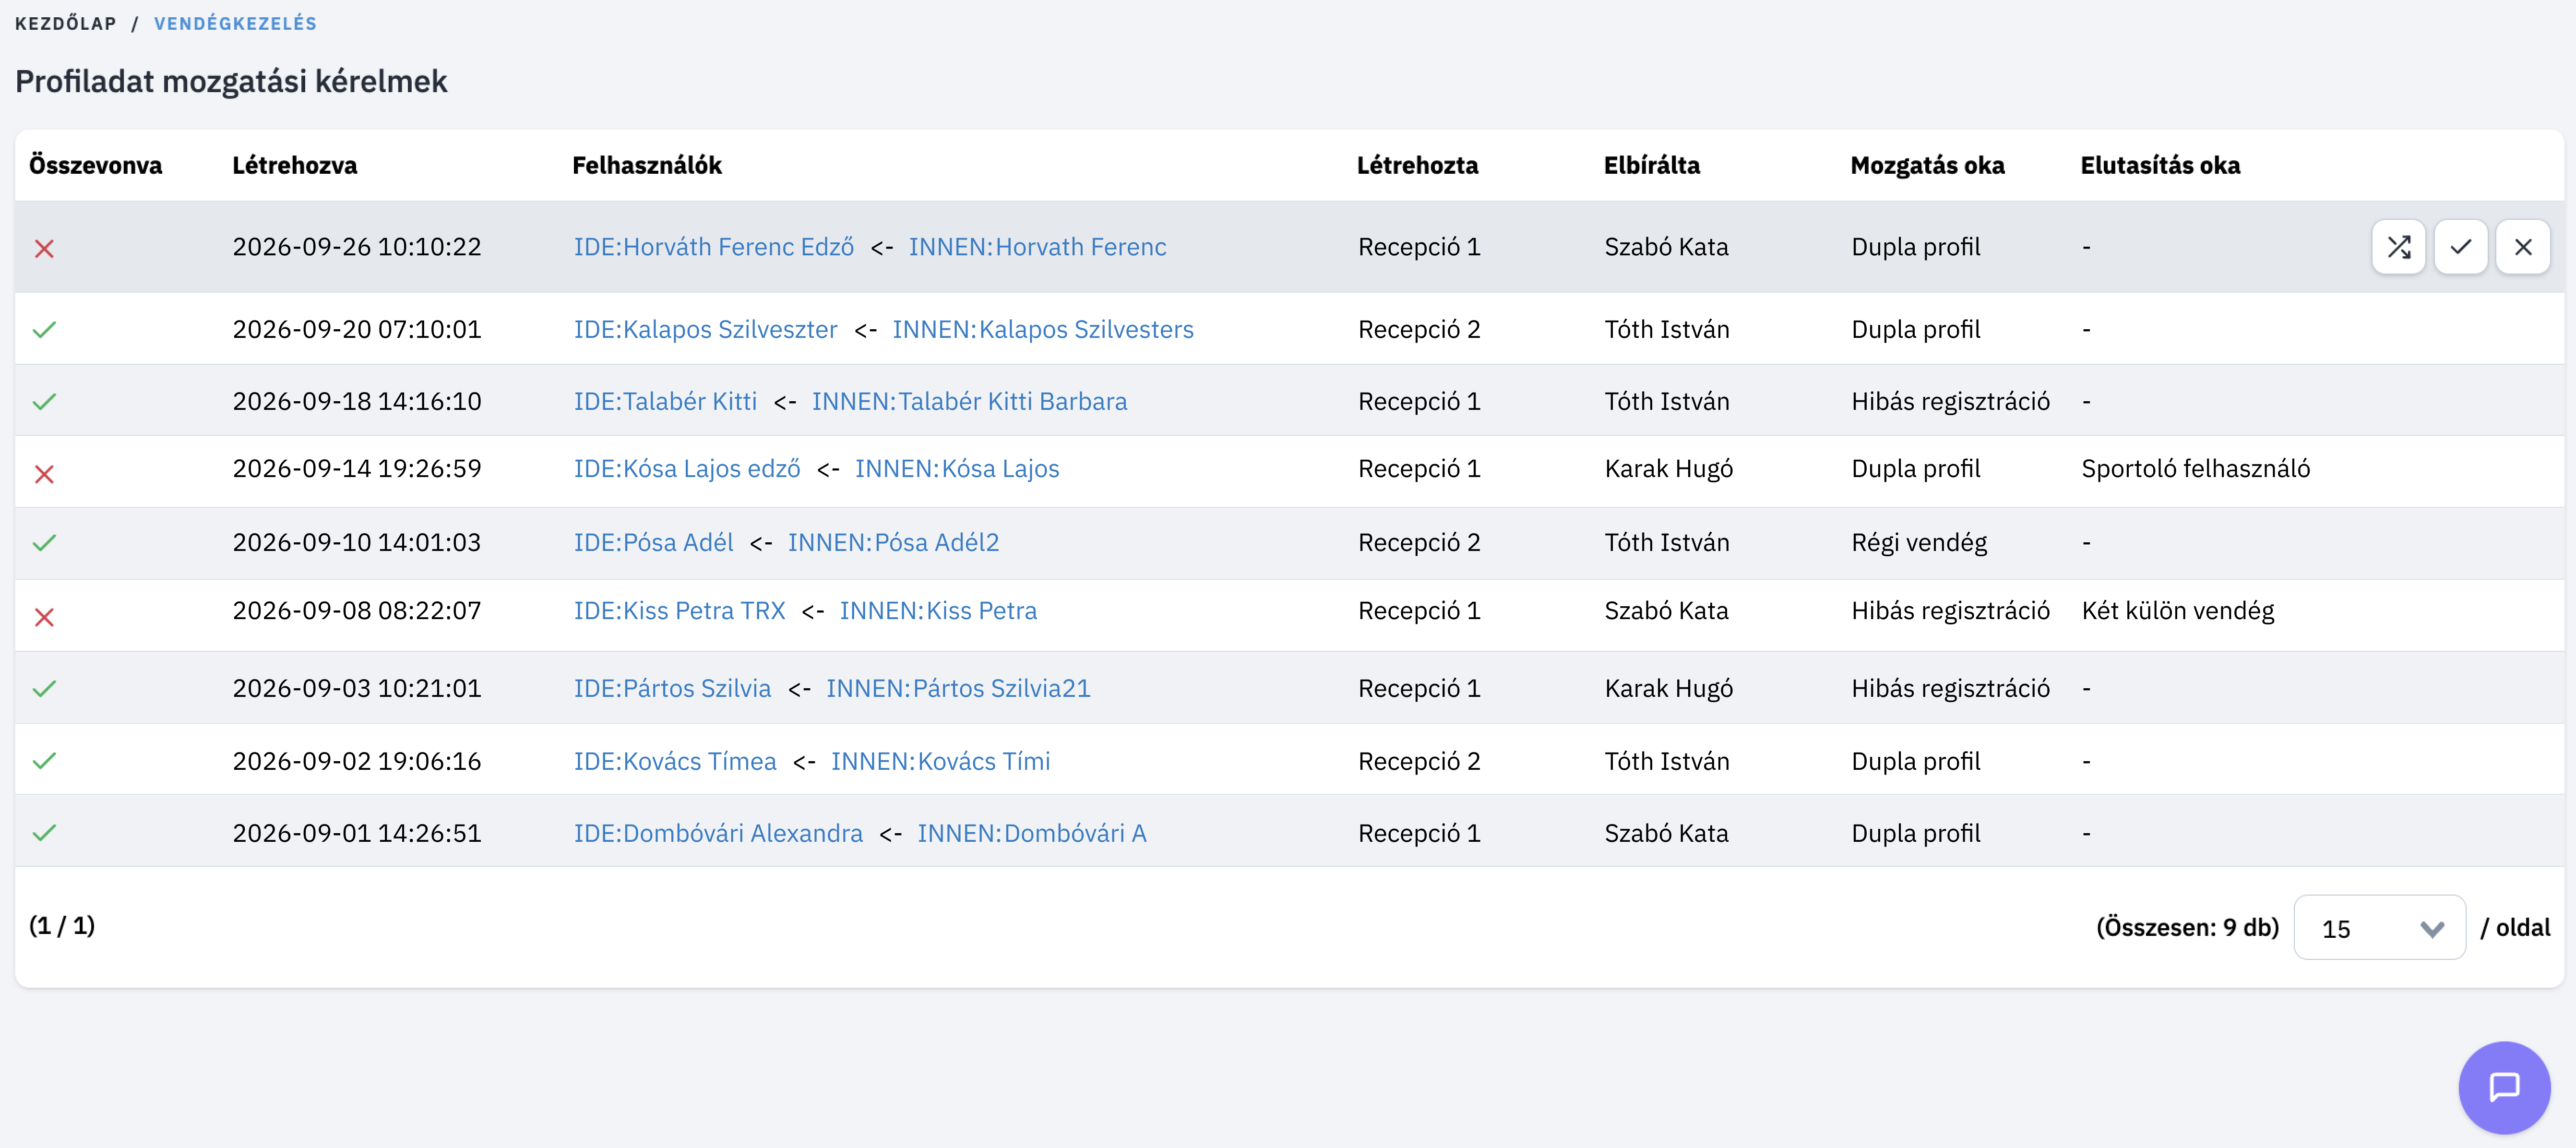This screenshot has width=2576, height=1148.
Task: Open Vendégkezelés breadcrumb link
Action: click(x=235, y=23)
